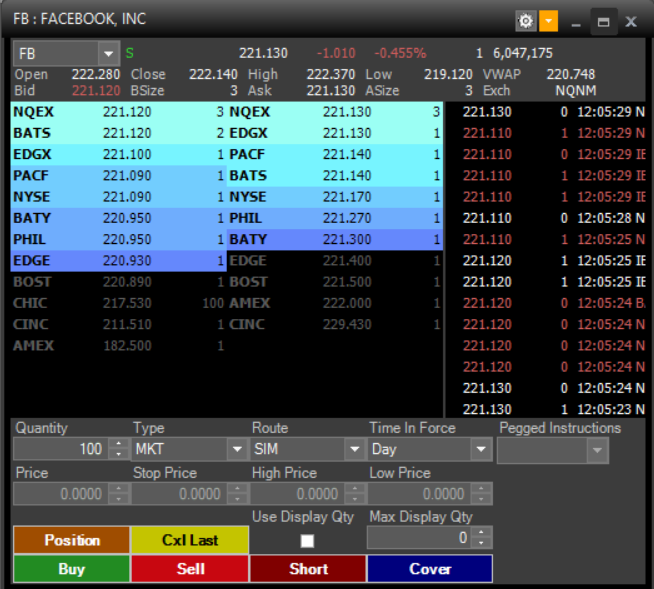Expand the Type MKT dropdown

pos(237,449)
